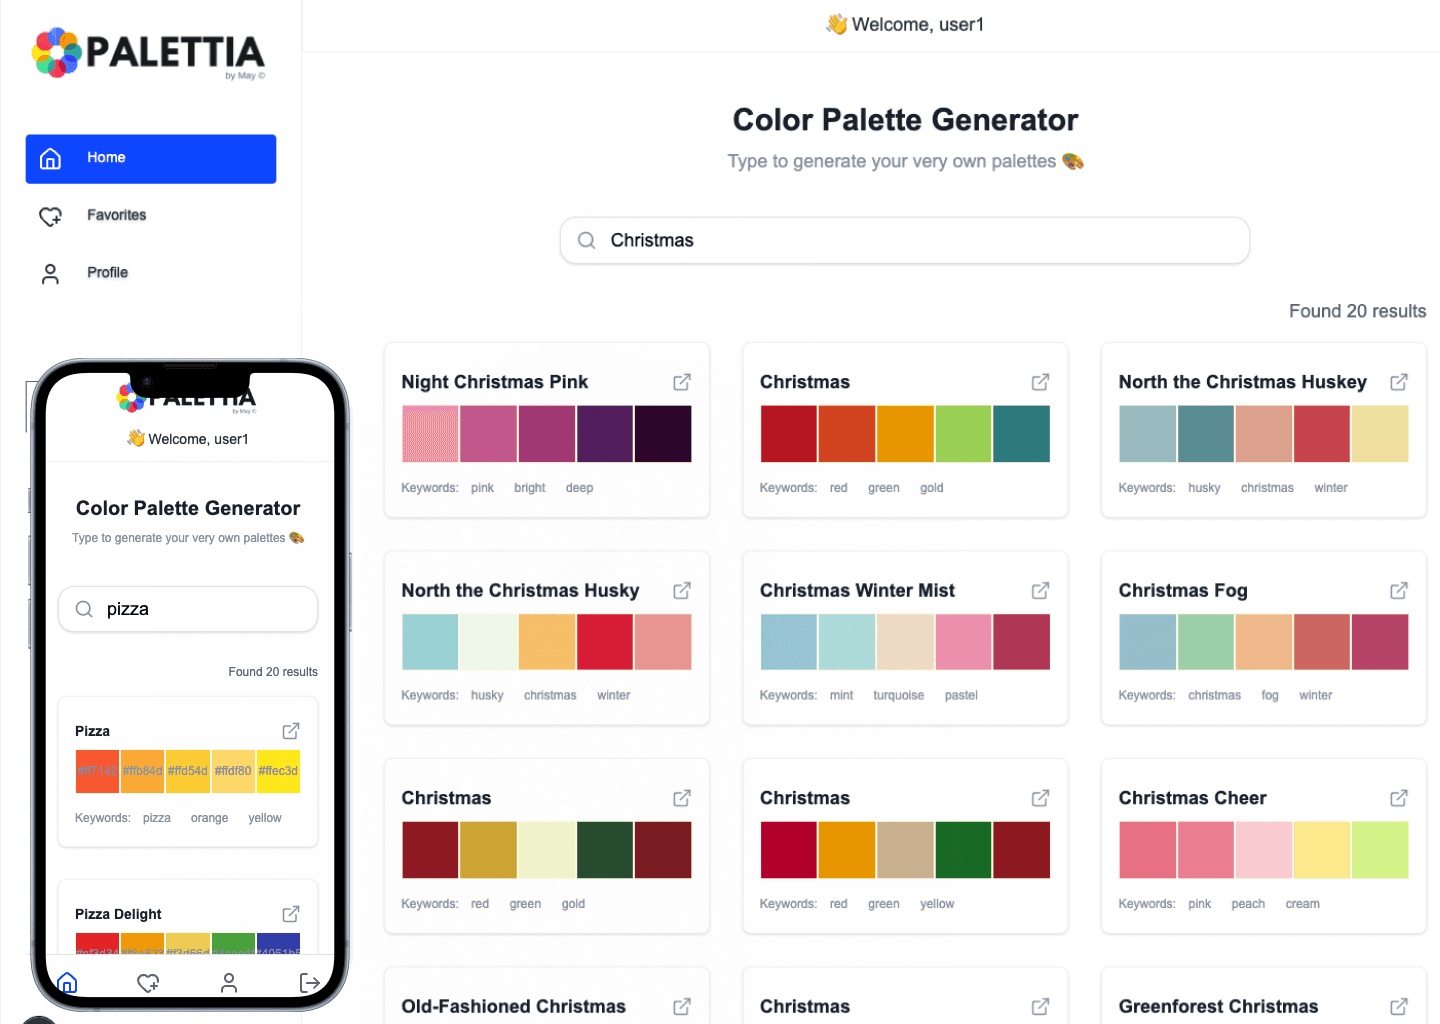Image resolution: width=1440 pixels, height=1024 pixels.
Task: Click the 'fog' keyword on Christmas Fog
Action: click(1270, 695)
